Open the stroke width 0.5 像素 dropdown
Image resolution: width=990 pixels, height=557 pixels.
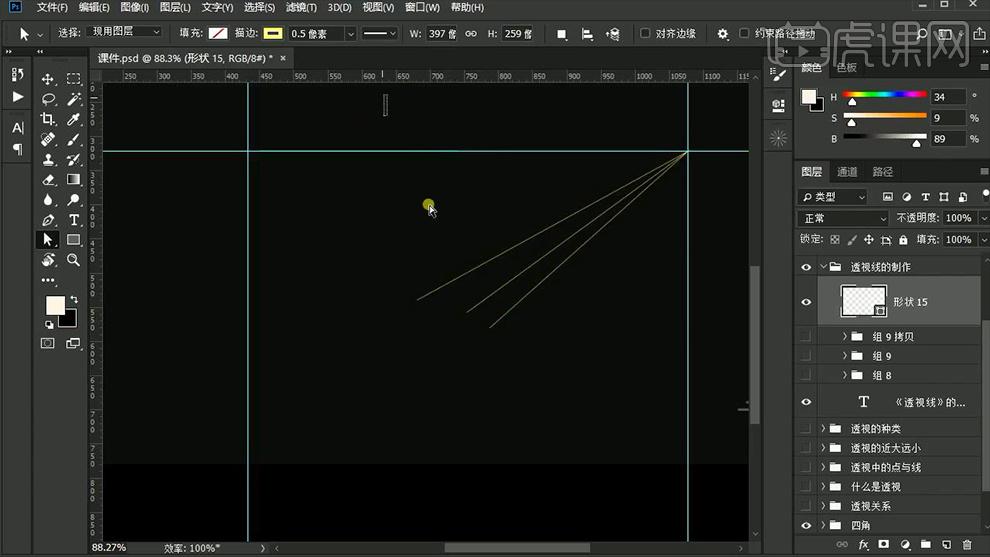pyautogui.click(x=350, y=34)
